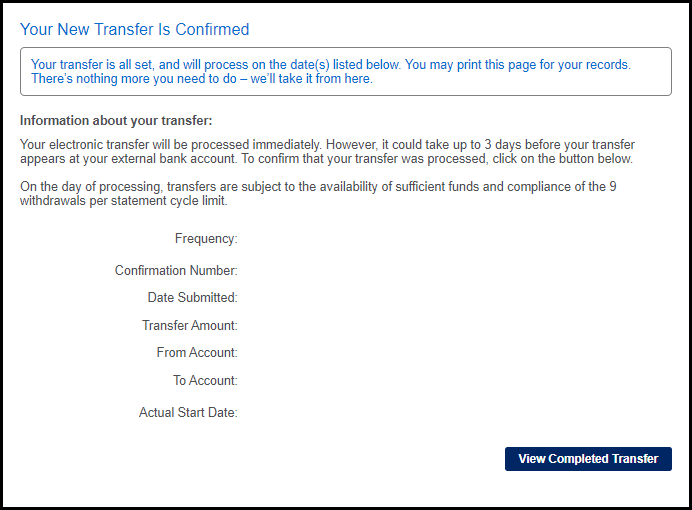Click the View Completed Transfer button
The image size is (692, 510).
(588, 459)
